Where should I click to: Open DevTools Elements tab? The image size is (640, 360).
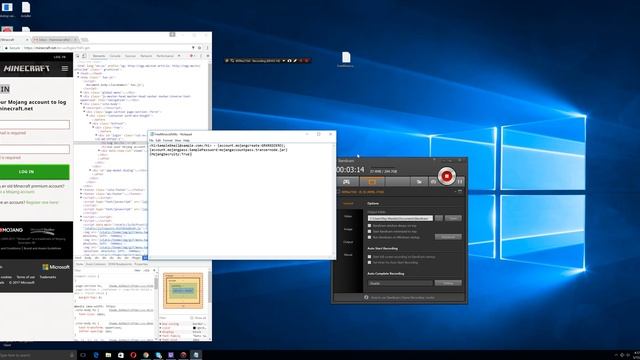click(99, 56)
